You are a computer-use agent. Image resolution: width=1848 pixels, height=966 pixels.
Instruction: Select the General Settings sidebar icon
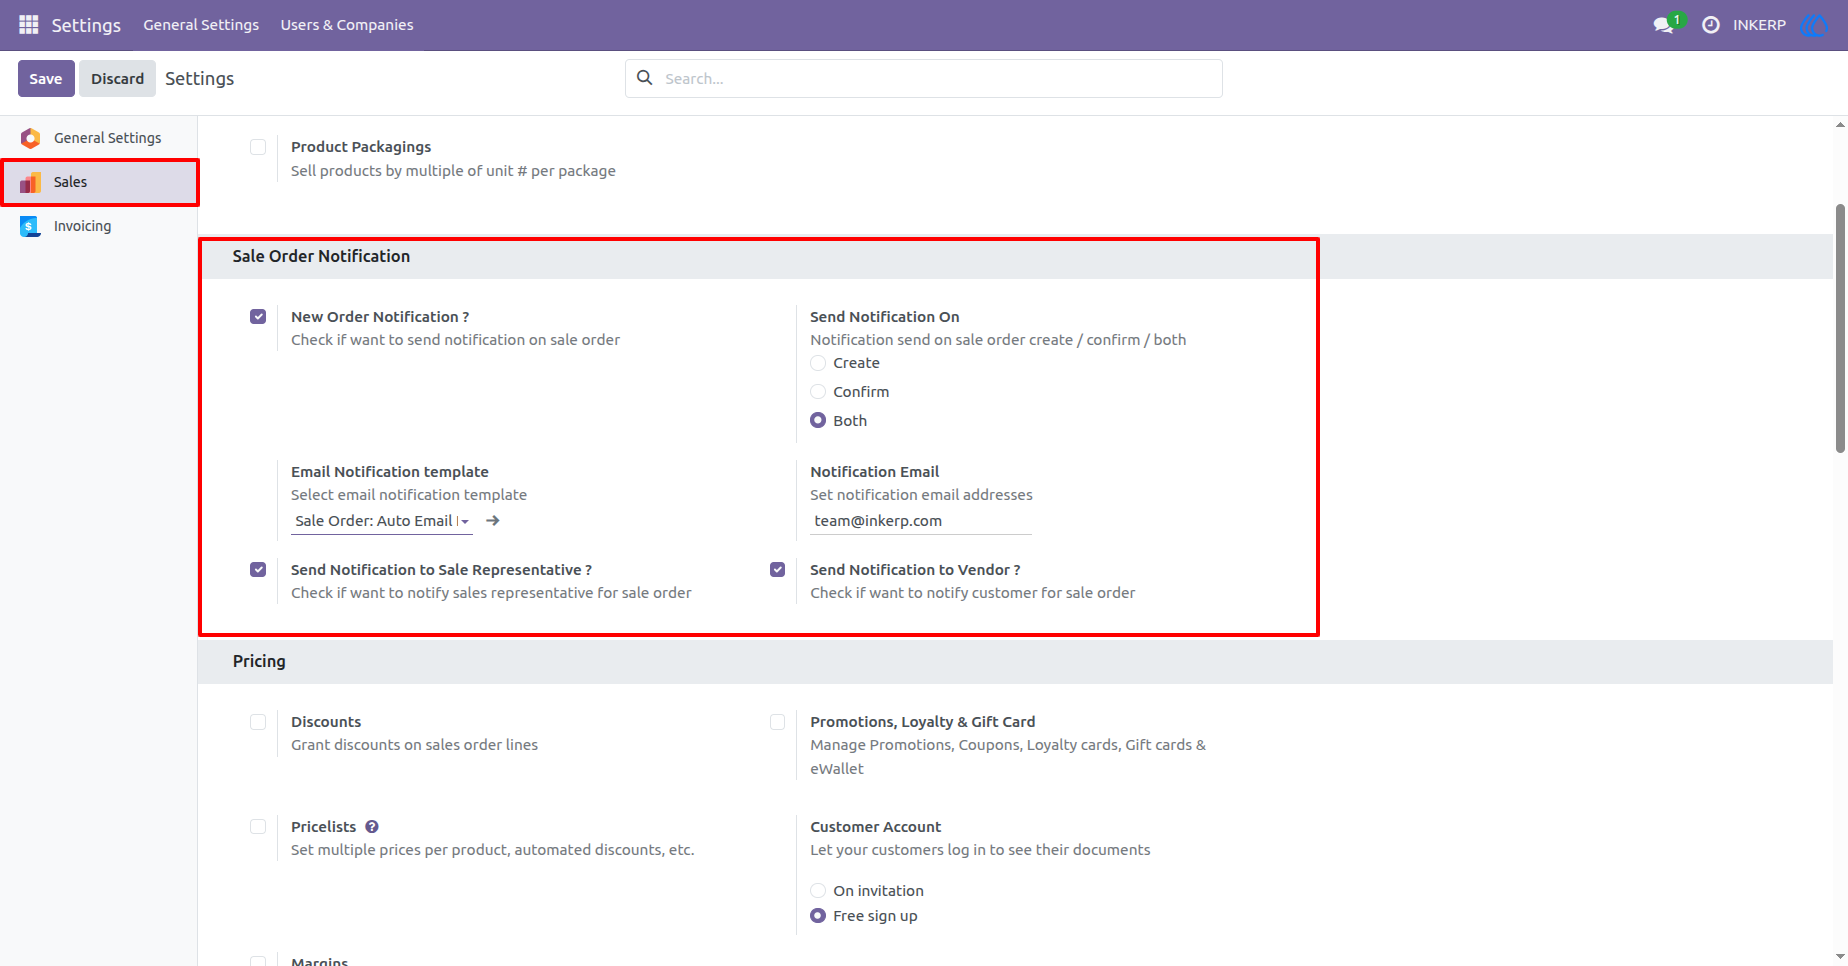tap(31, 138)
